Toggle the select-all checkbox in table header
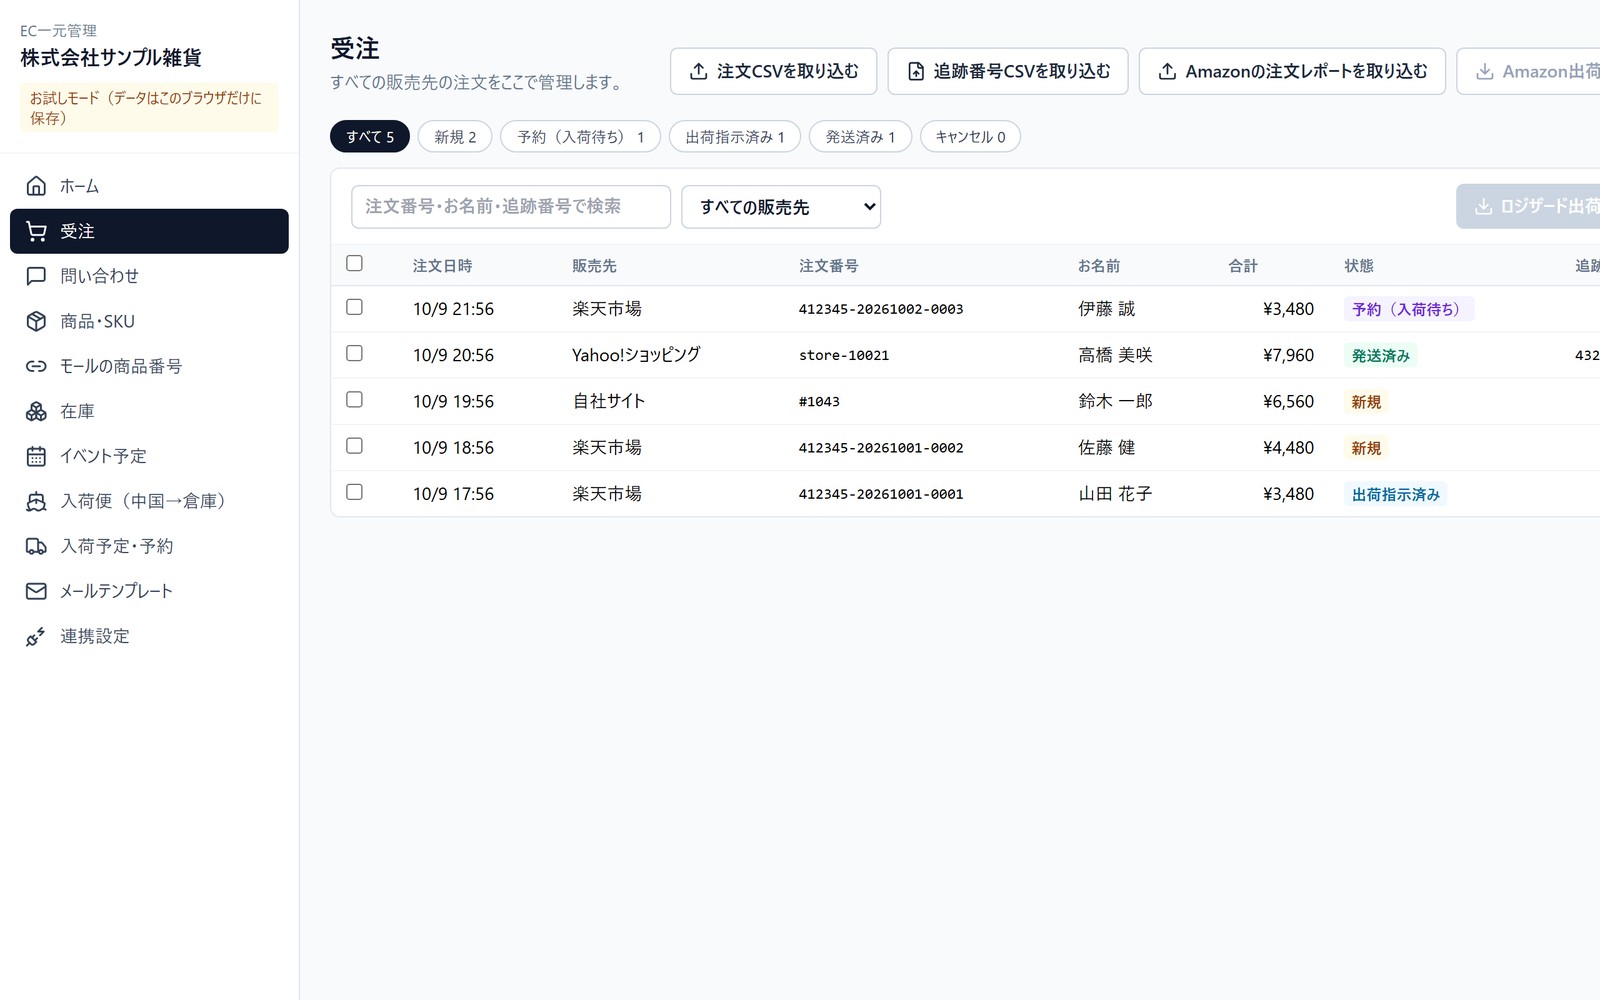 pyautogui.click(x=354, y=263)
